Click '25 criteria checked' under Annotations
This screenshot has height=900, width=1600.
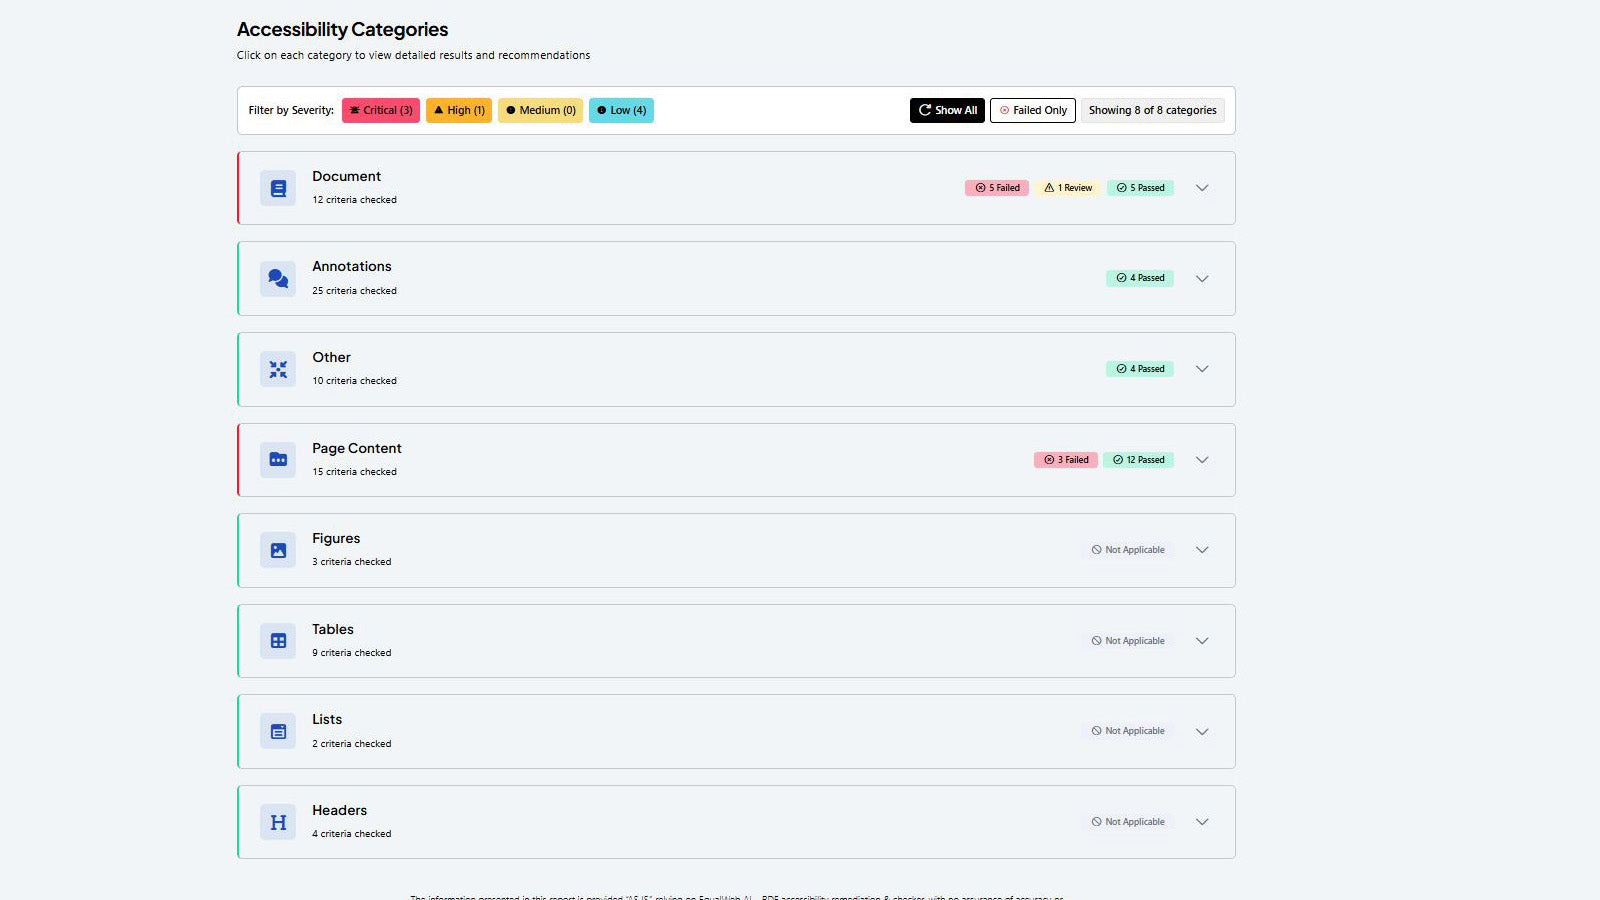click(354, 291)
